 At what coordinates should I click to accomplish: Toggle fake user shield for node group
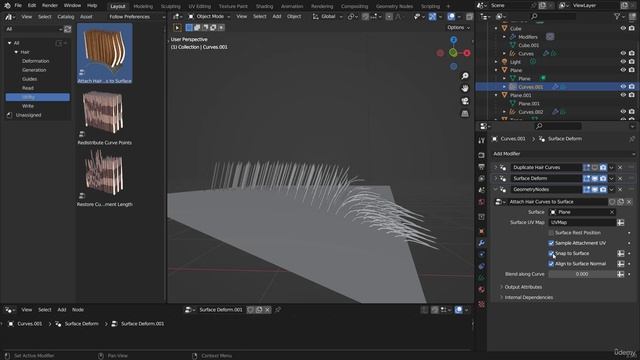pyautogui.click(x=612, y=202)
